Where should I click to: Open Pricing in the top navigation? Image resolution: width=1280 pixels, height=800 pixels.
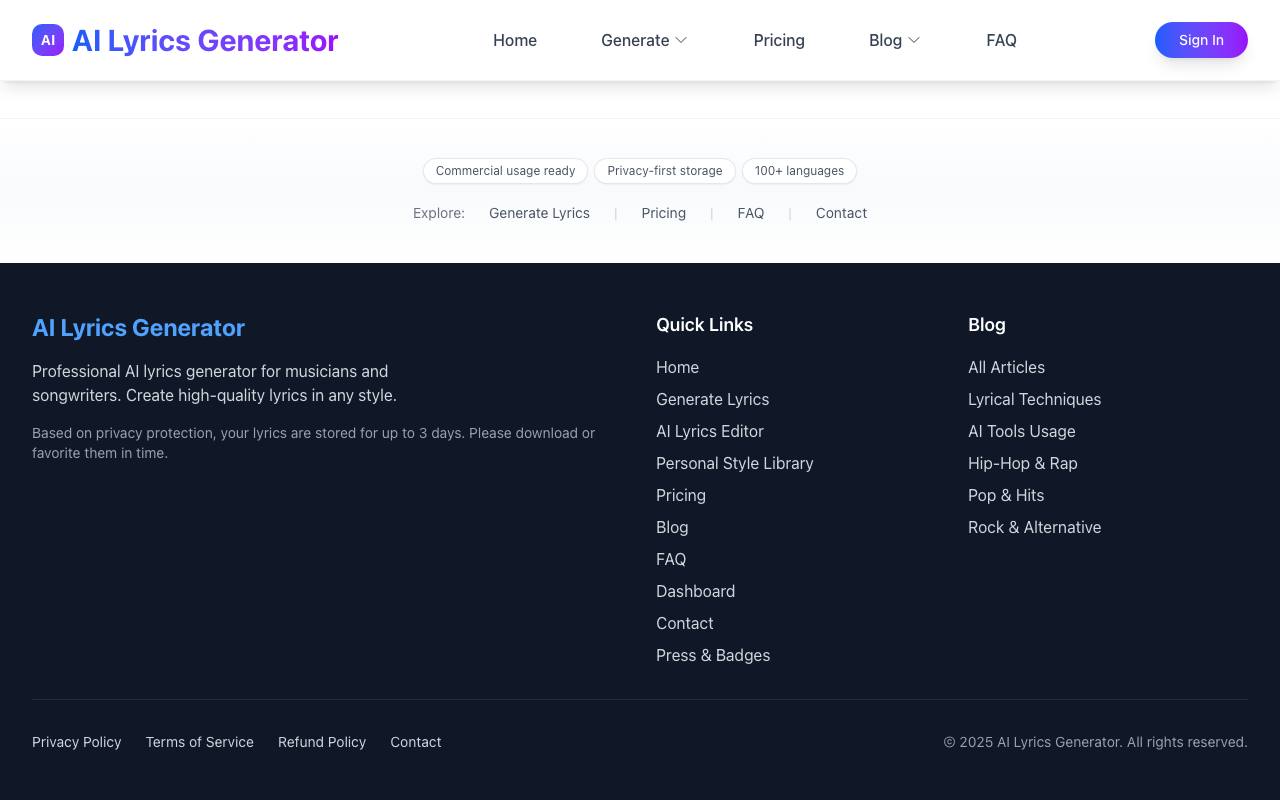point(779,40)
